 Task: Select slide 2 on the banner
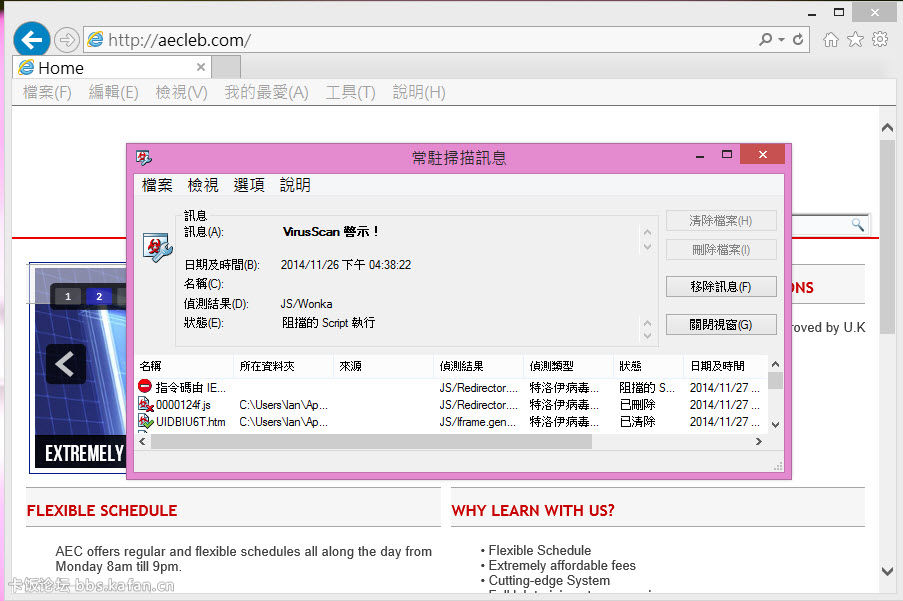coord(99,296)
